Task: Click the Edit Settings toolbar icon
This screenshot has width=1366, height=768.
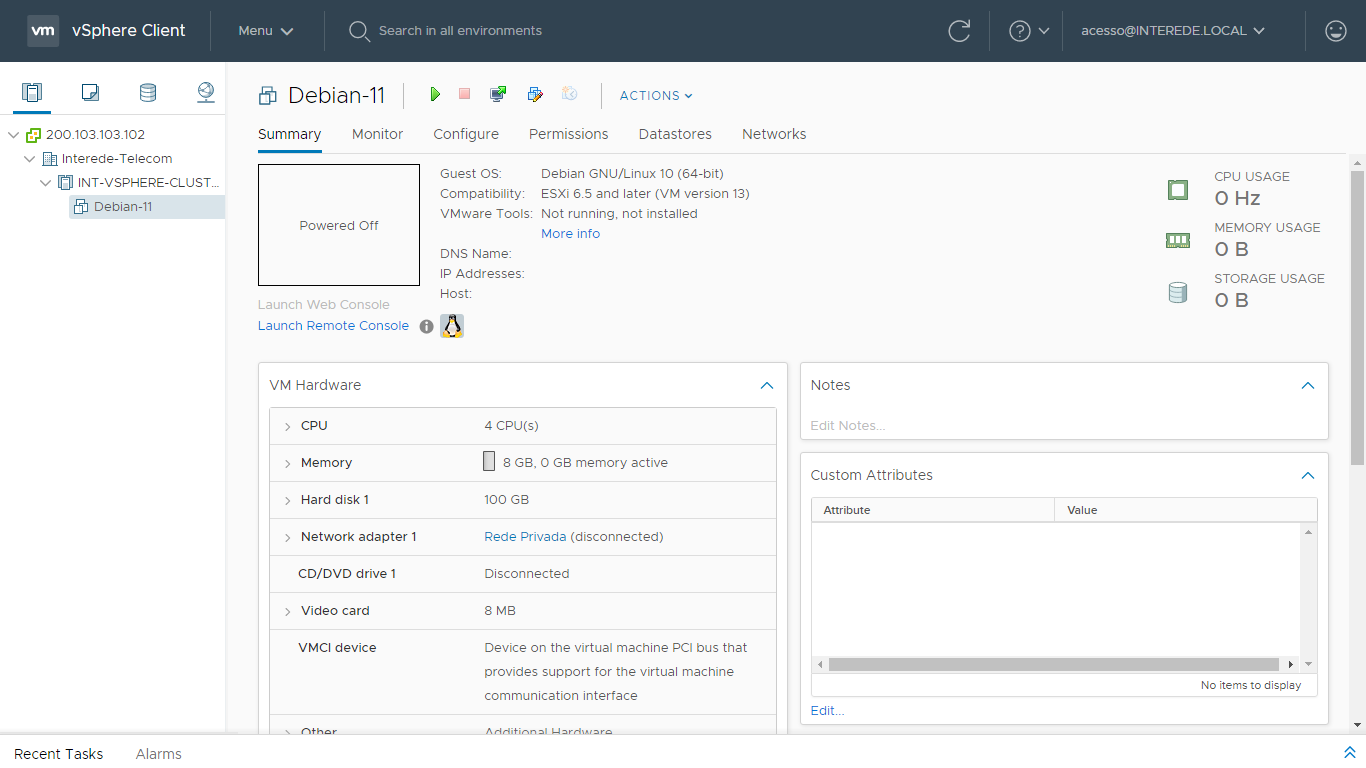Action: (535, 94)
